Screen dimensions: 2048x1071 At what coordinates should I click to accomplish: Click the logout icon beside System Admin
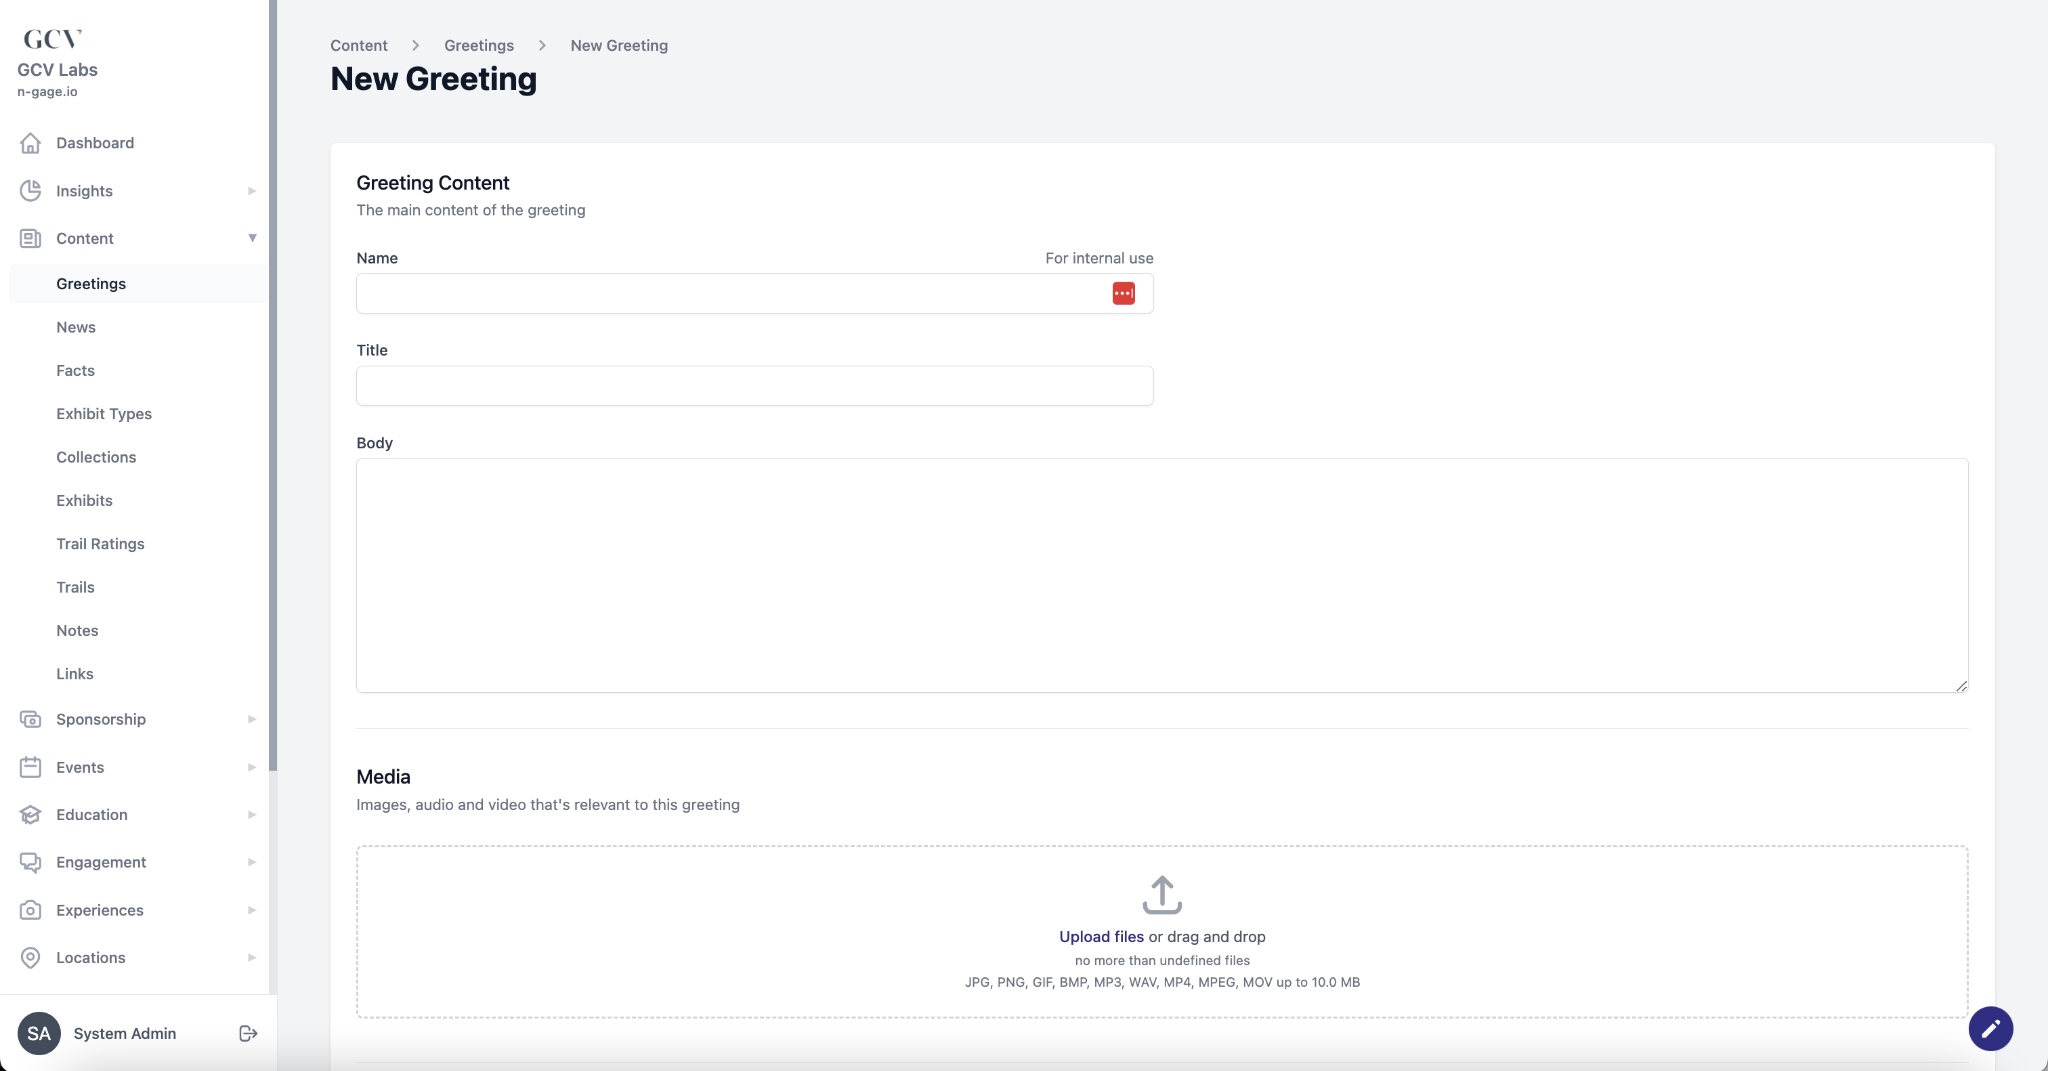(248, 1033)
